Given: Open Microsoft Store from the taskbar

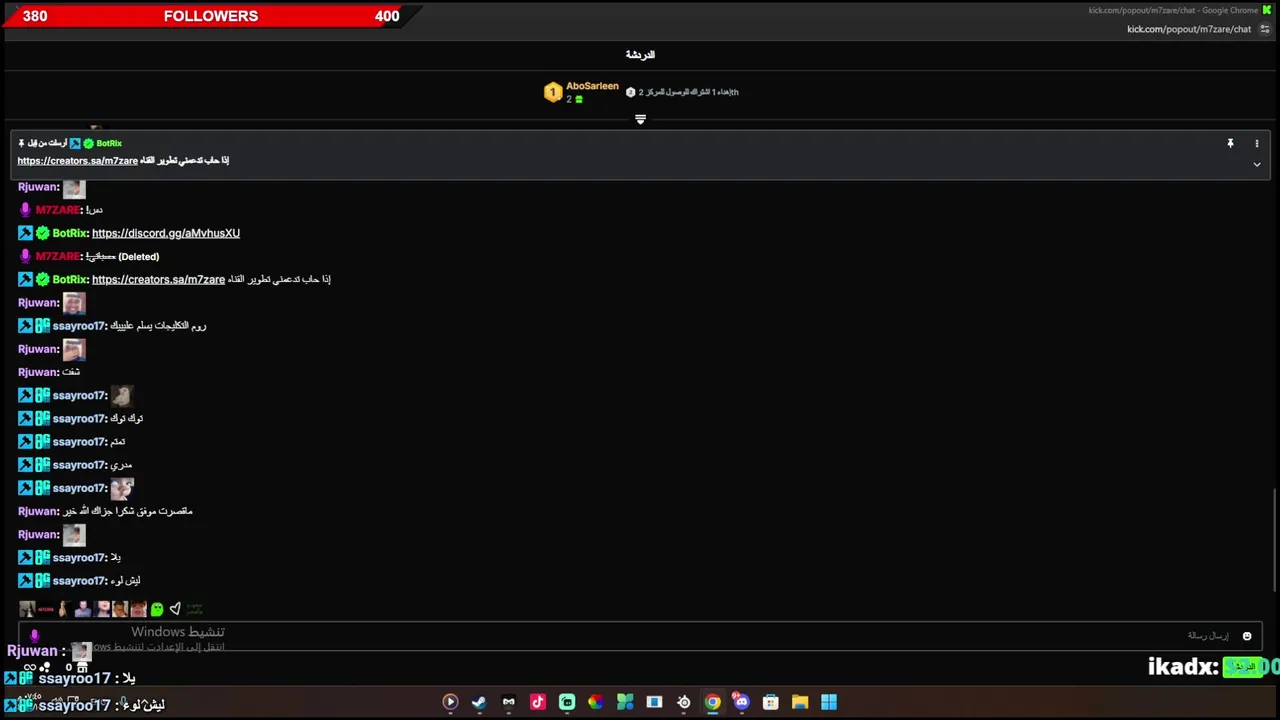Looking at the screenshot, I should point(770,702).
